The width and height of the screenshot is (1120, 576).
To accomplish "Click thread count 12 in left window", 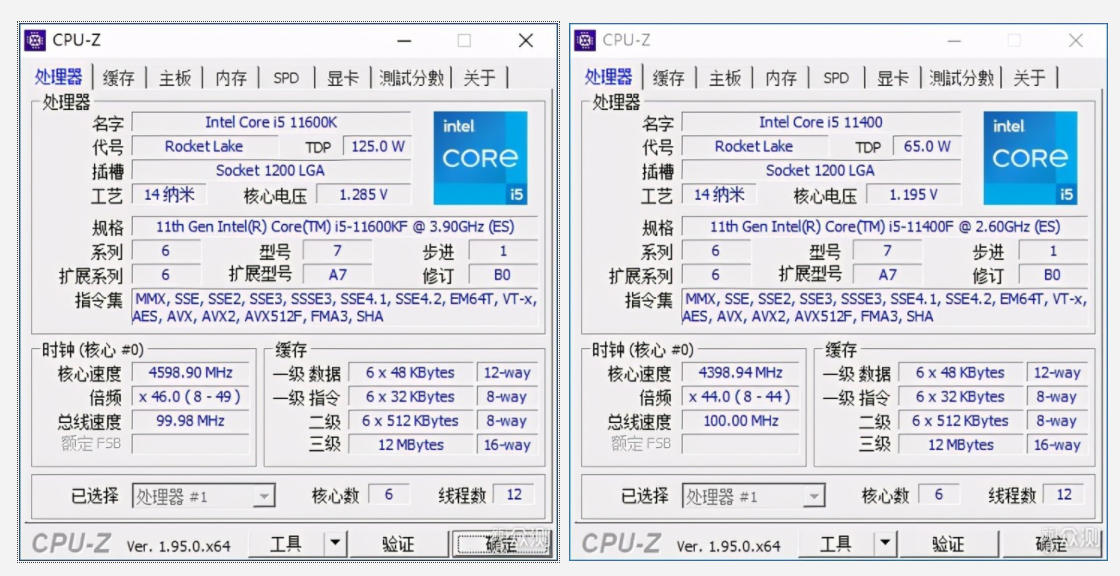I will [514, 495].
